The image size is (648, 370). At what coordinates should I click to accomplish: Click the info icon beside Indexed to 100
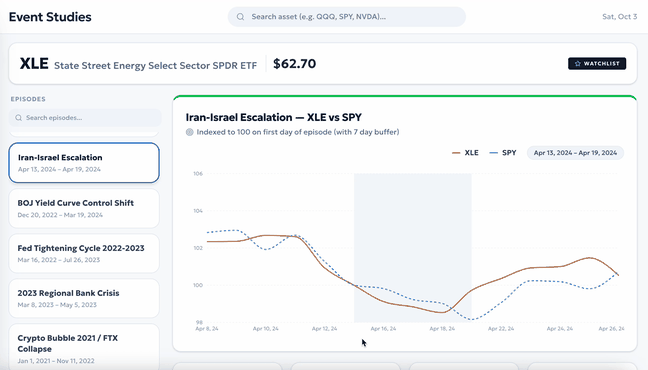190,132
